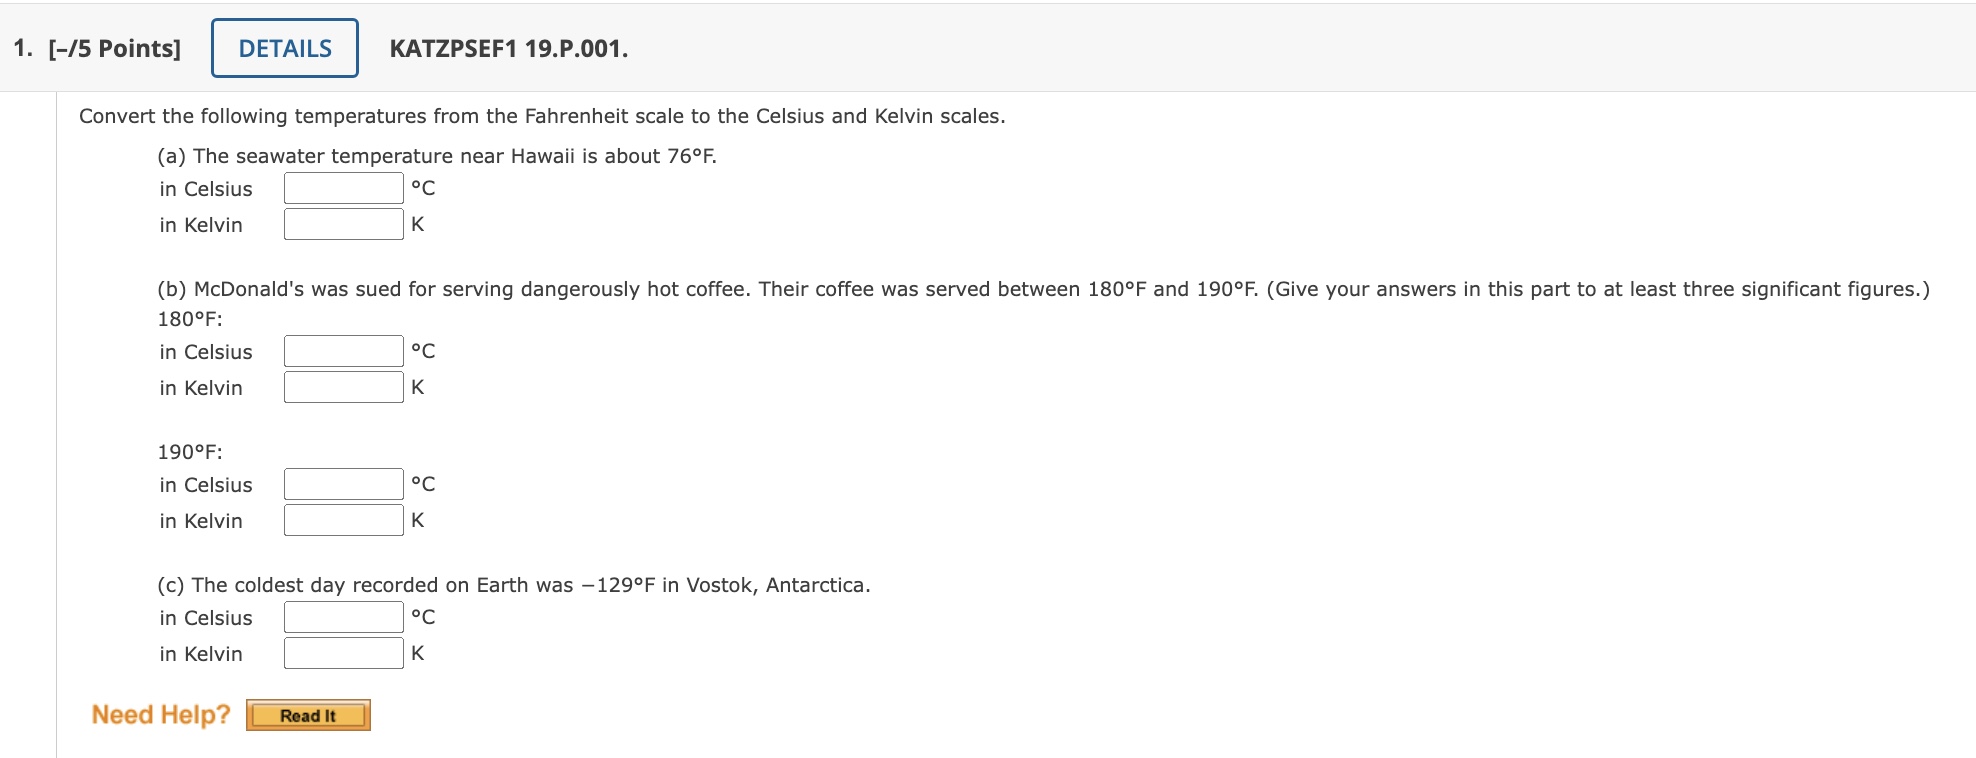The width and height of the screenshot is (1976, 758).
Task: Click the Celsius input for seawater temperature
Action: tap(342, 186)
